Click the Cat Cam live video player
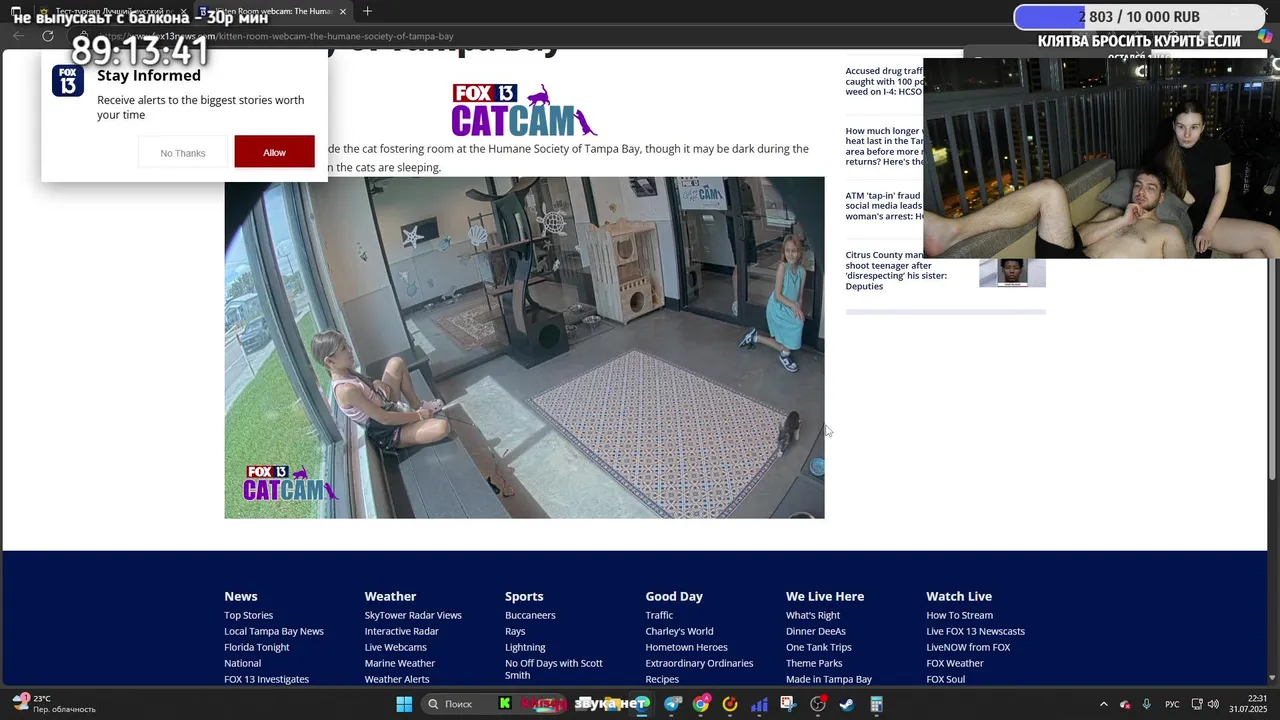This screenshot has width=1280, height=720. (524, 347)
